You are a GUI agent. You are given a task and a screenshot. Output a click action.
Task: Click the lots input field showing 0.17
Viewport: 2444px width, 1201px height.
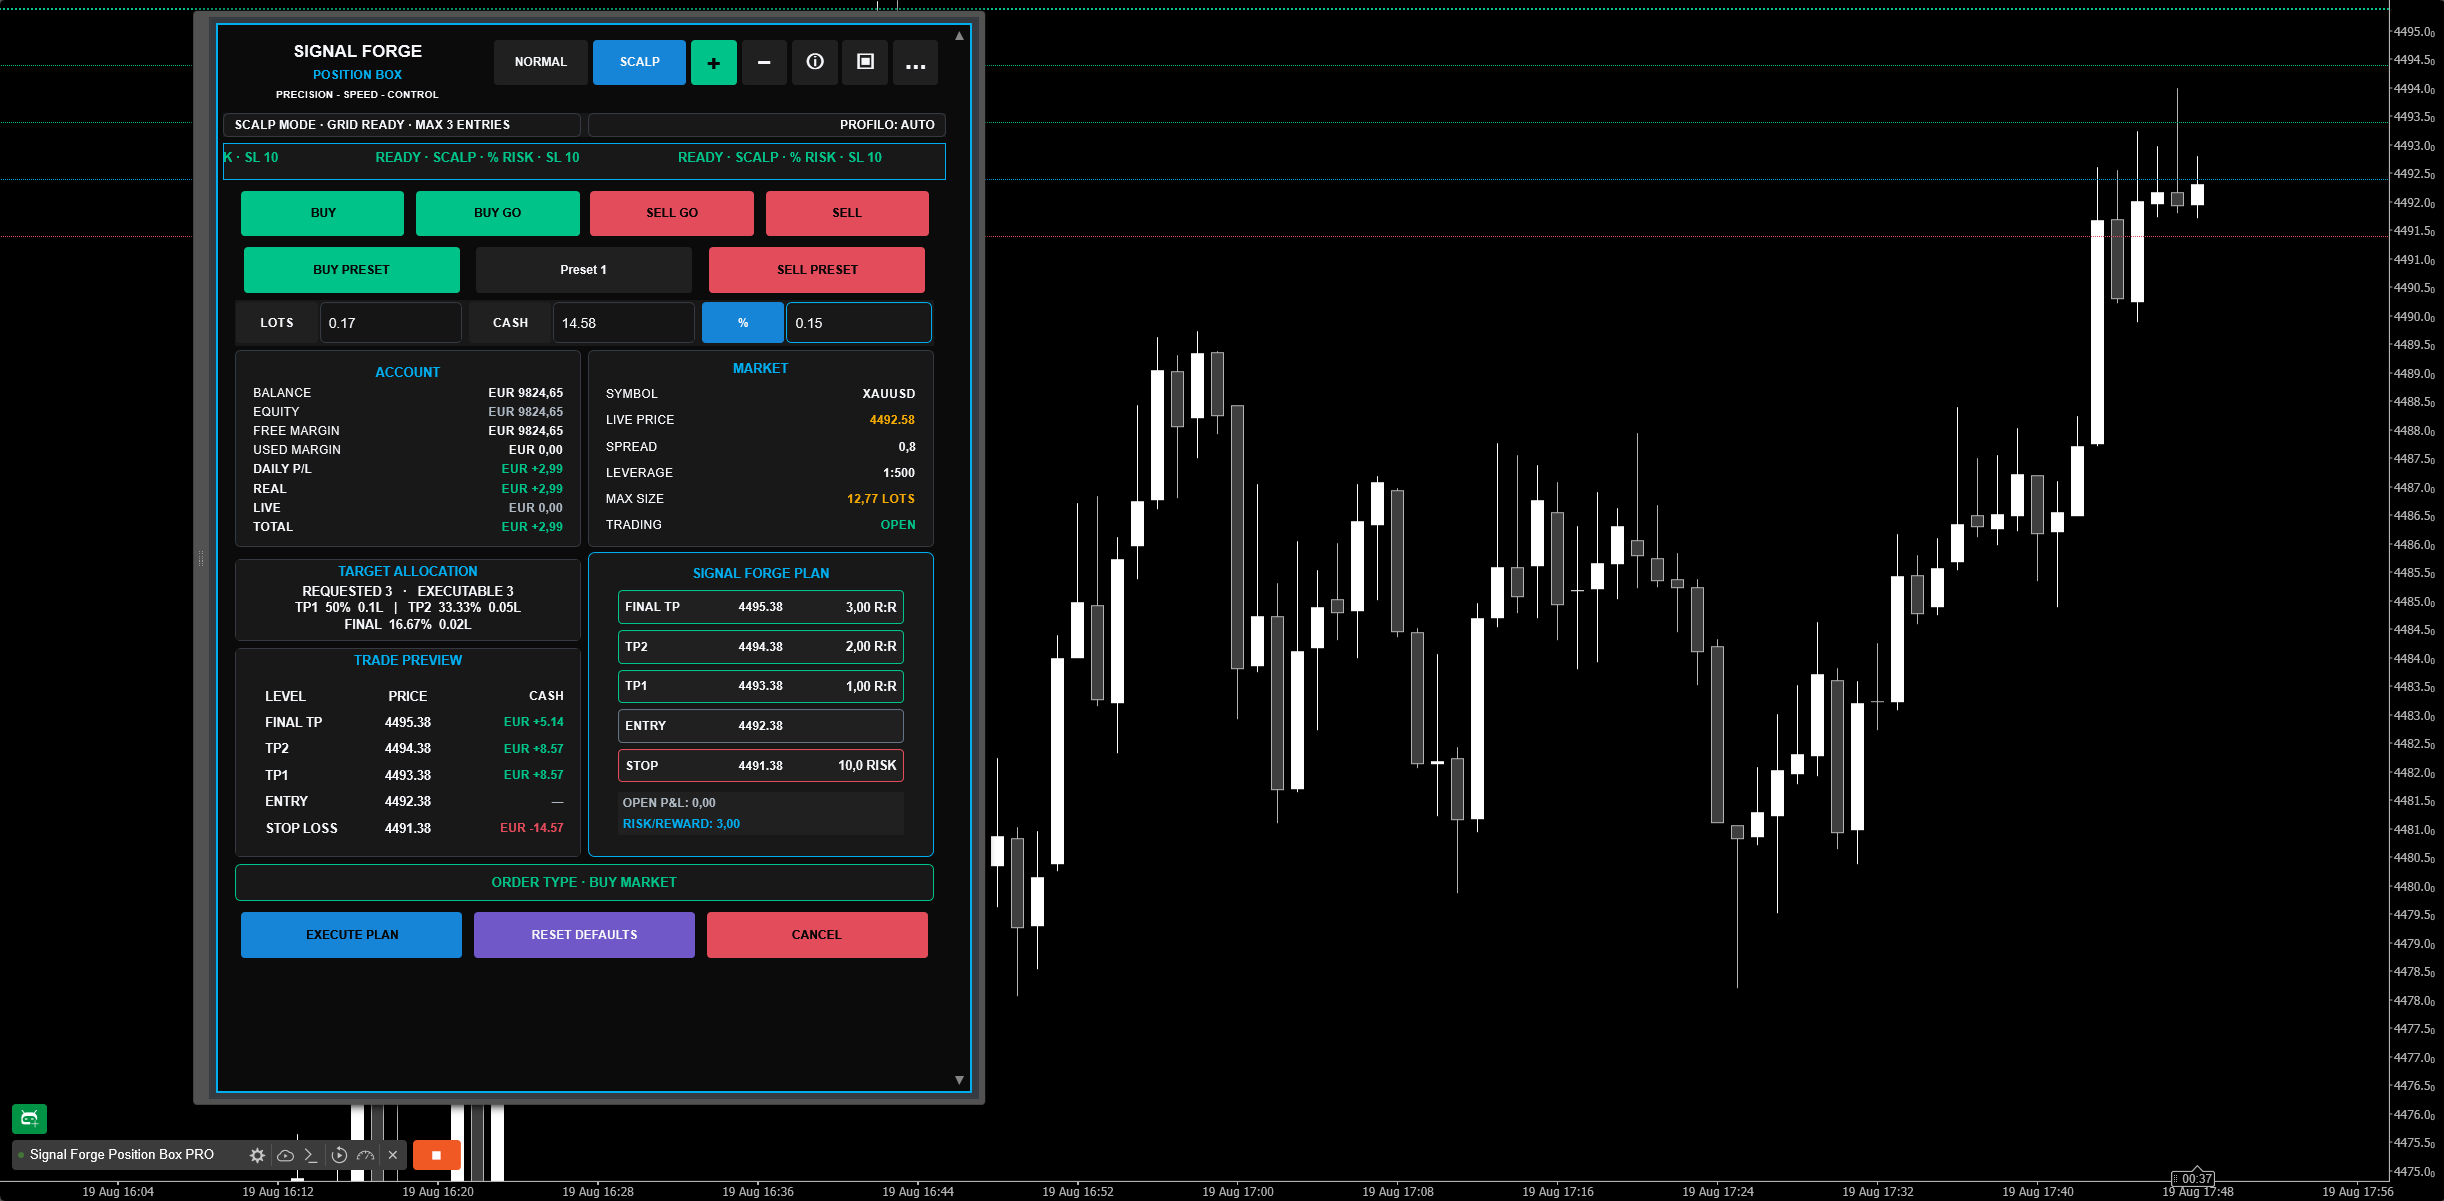tap(391, 323)
